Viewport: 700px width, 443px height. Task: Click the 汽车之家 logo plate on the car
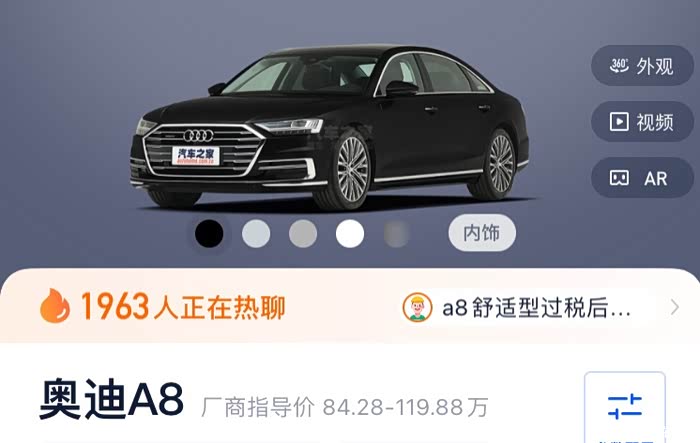tap(196, 155)
